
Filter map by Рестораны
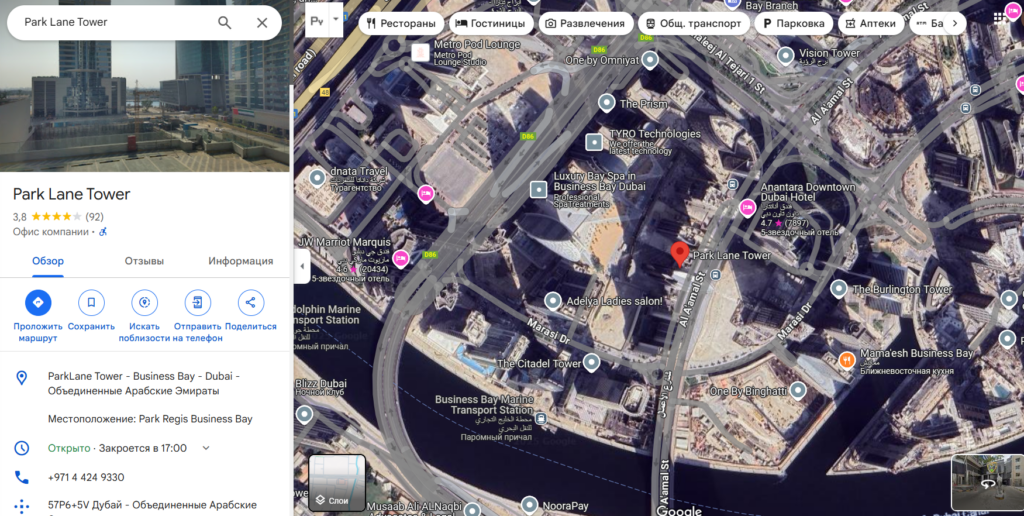point(401,23)
